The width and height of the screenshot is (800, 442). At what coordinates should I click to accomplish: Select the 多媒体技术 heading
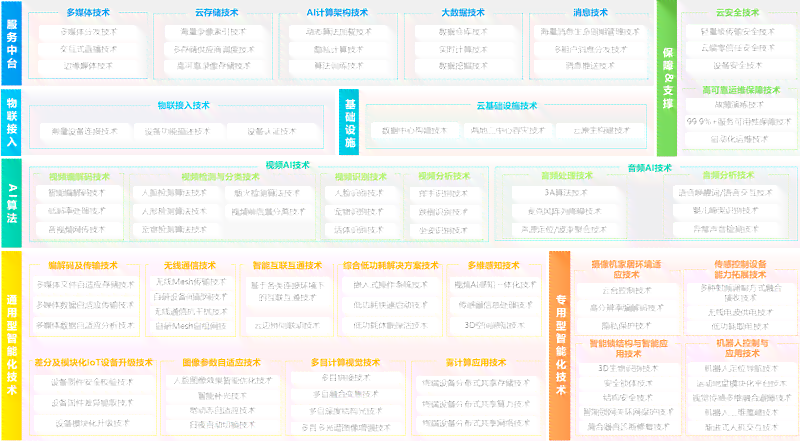click(x=88, y=12)
